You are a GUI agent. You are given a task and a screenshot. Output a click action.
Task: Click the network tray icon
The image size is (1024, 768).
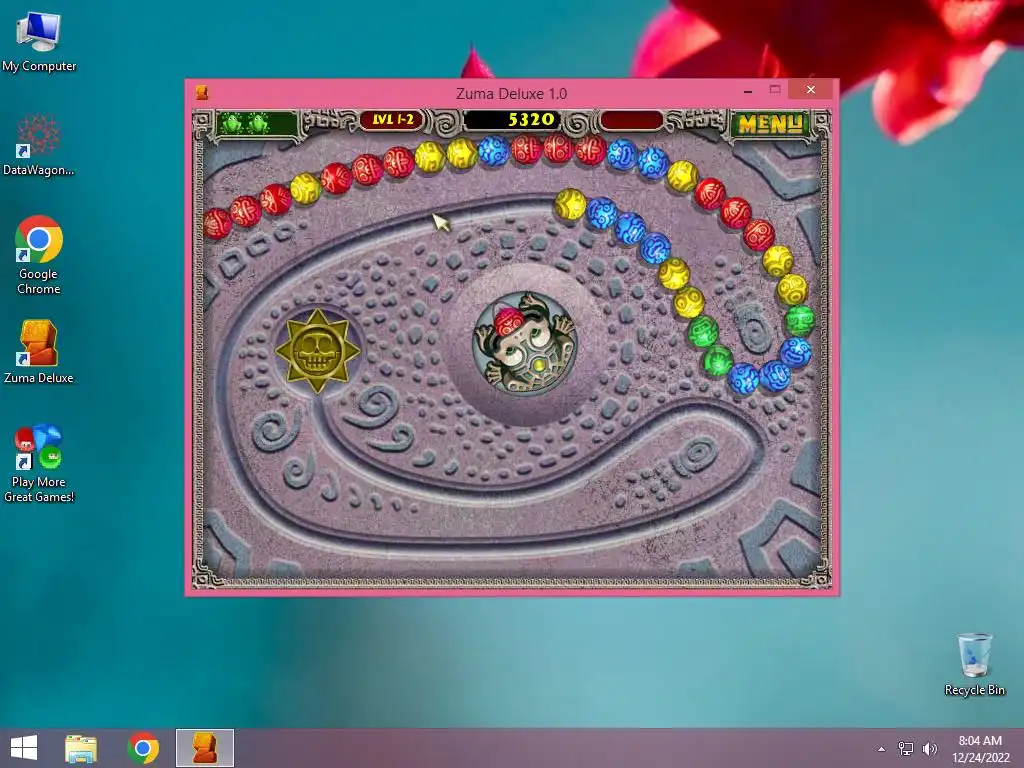pos(906,749)
